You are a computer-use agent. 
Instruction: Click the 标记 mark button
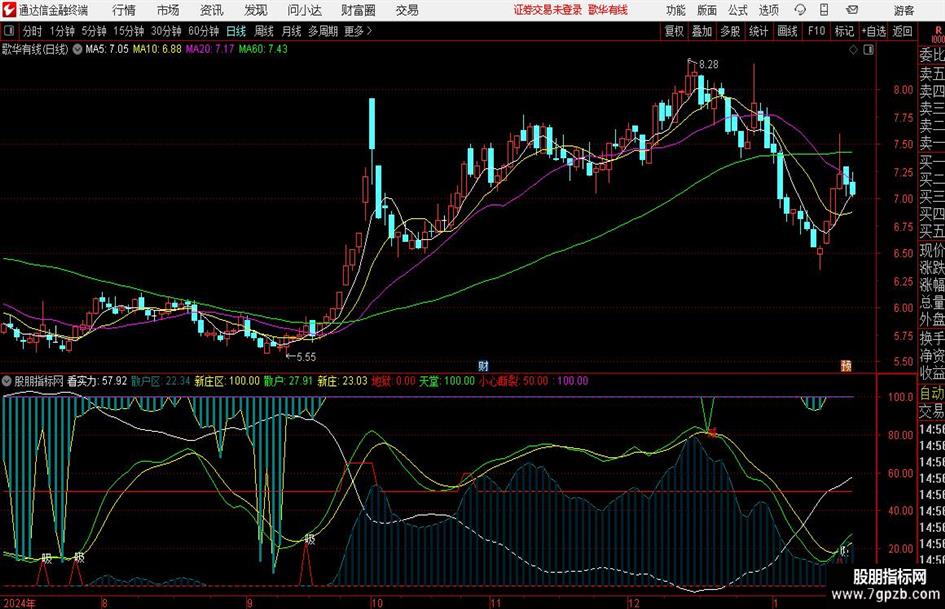pos(844,31)
